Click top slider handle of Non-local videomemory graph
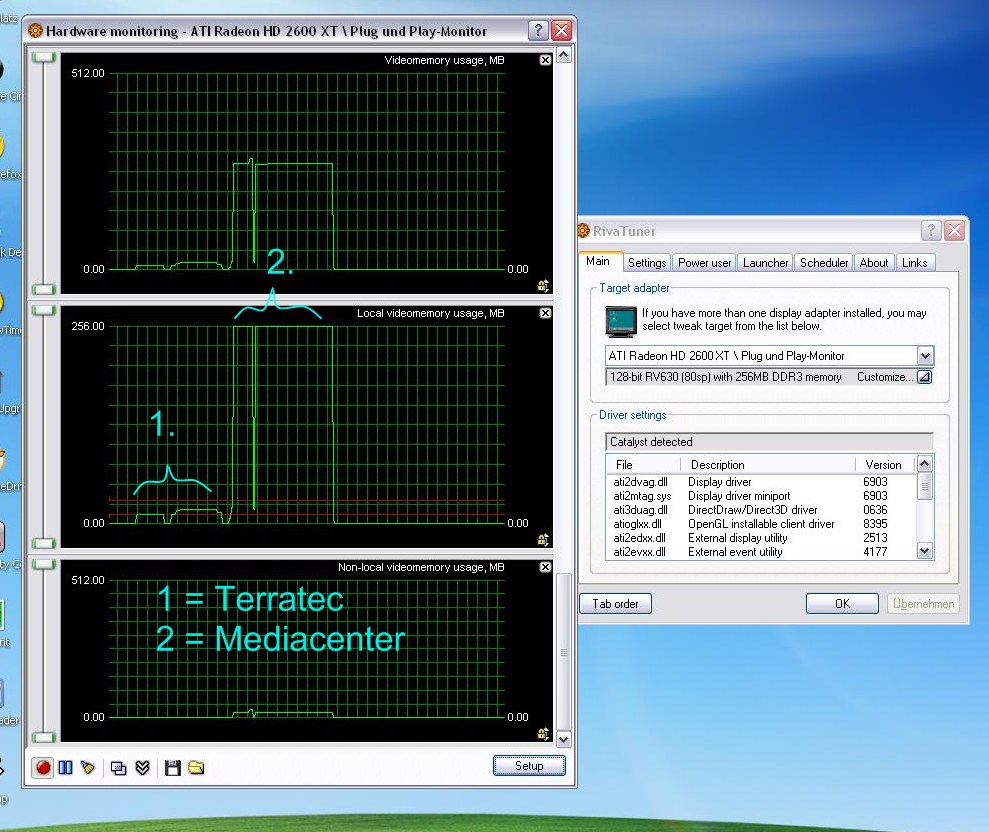The image size is (989, 832). point(44,564)
